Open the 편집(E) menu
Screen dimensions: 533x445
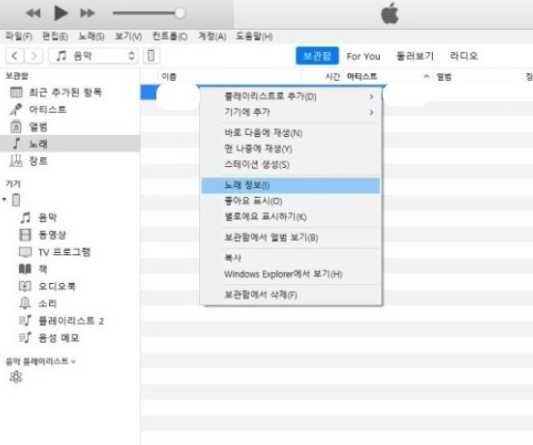(x=55, y=36)
